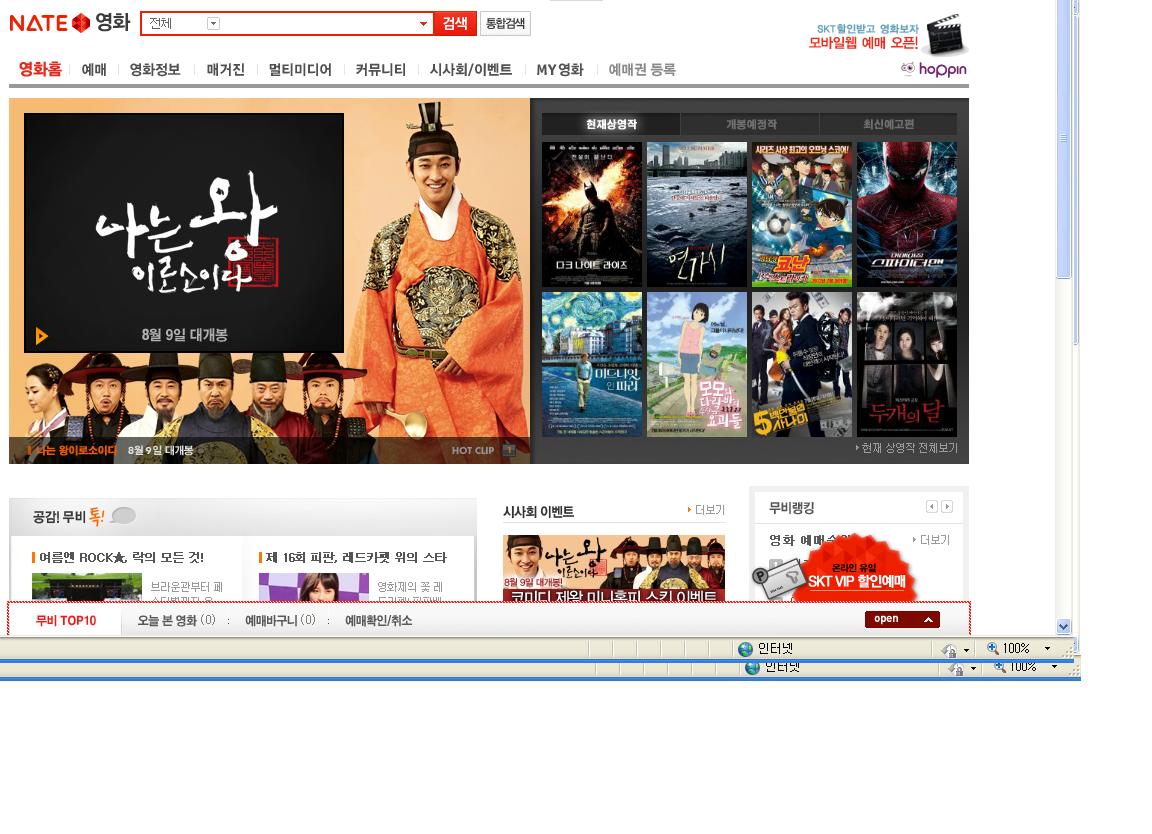The image size is (1152, 834).
Task: Click the internet zone globe in status bar
Action: click(x=745, y=649)
